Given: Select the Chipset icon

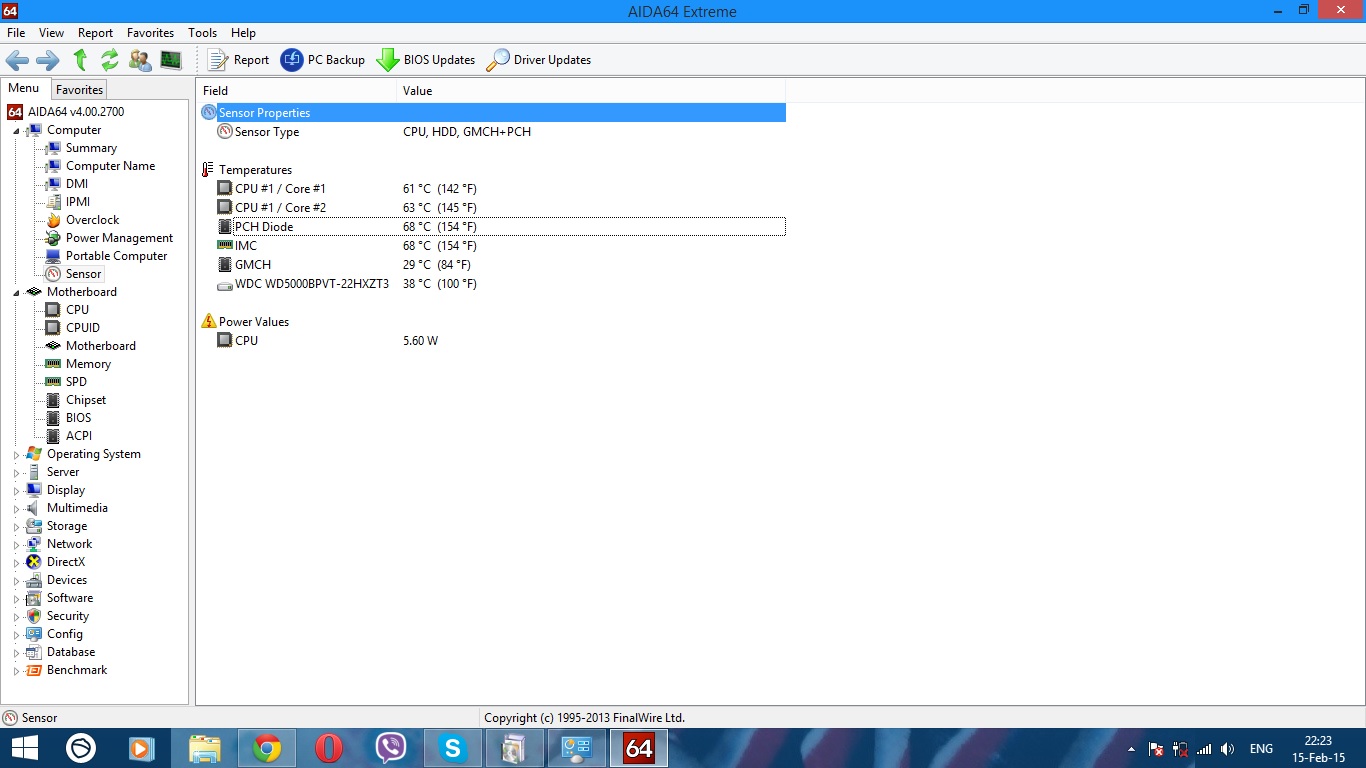Looking at the screenshot, I should coord(53,400).
